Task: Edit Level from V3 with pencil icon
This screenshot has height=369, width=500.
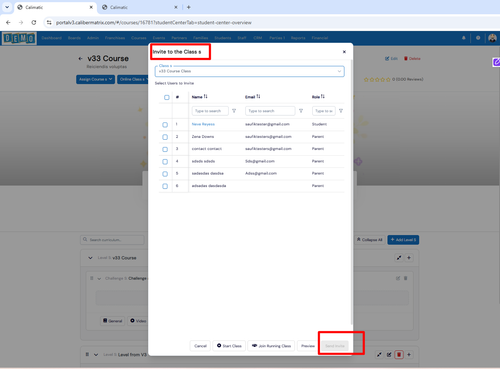Action: (x=389, y=355)
